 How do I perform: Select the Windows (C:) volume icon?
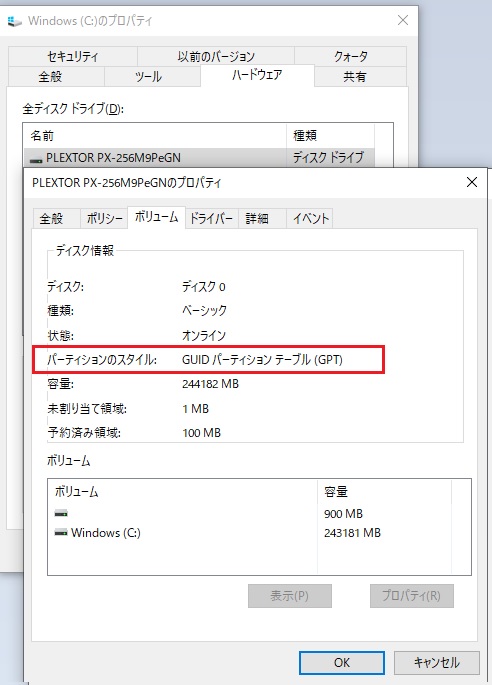point(61,533)
